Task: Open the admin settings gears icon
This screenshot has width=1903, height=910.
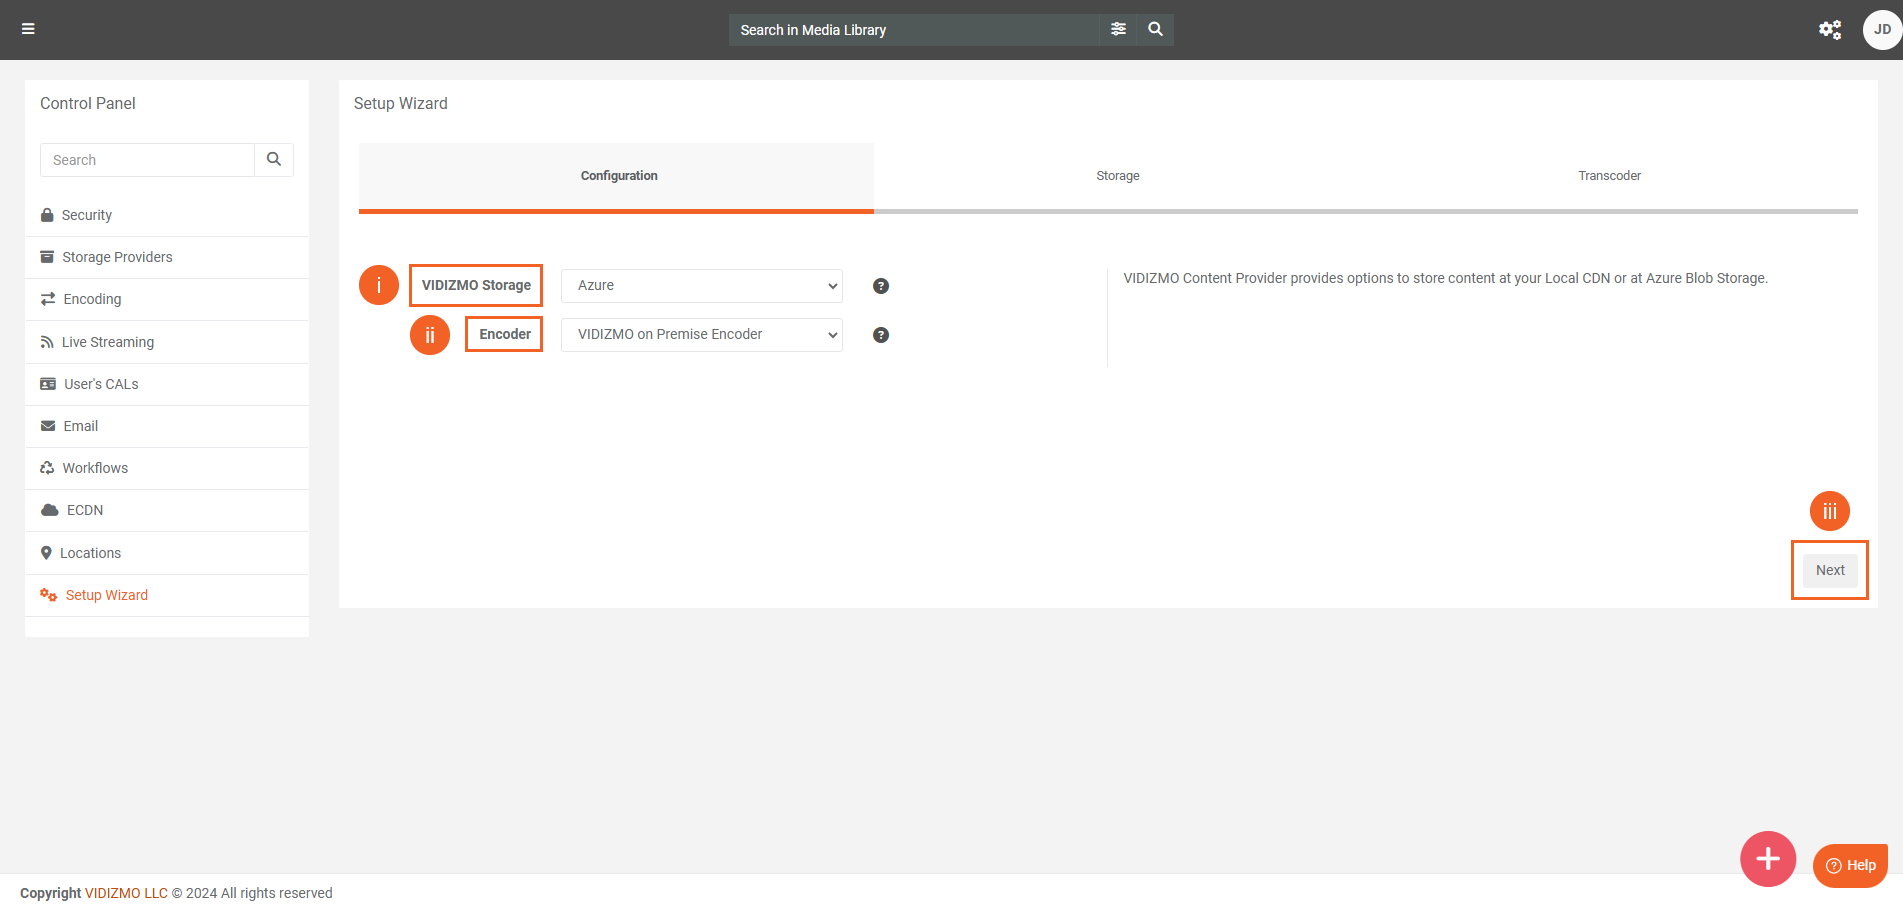Action: [x=1829, y=30]
